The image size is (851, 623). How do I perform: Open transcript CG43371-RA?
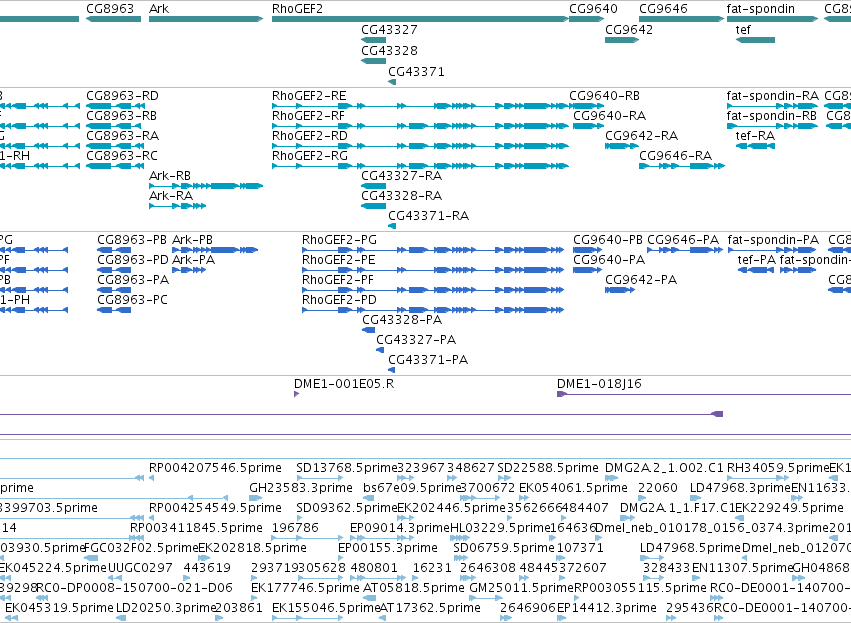point(429,216)
